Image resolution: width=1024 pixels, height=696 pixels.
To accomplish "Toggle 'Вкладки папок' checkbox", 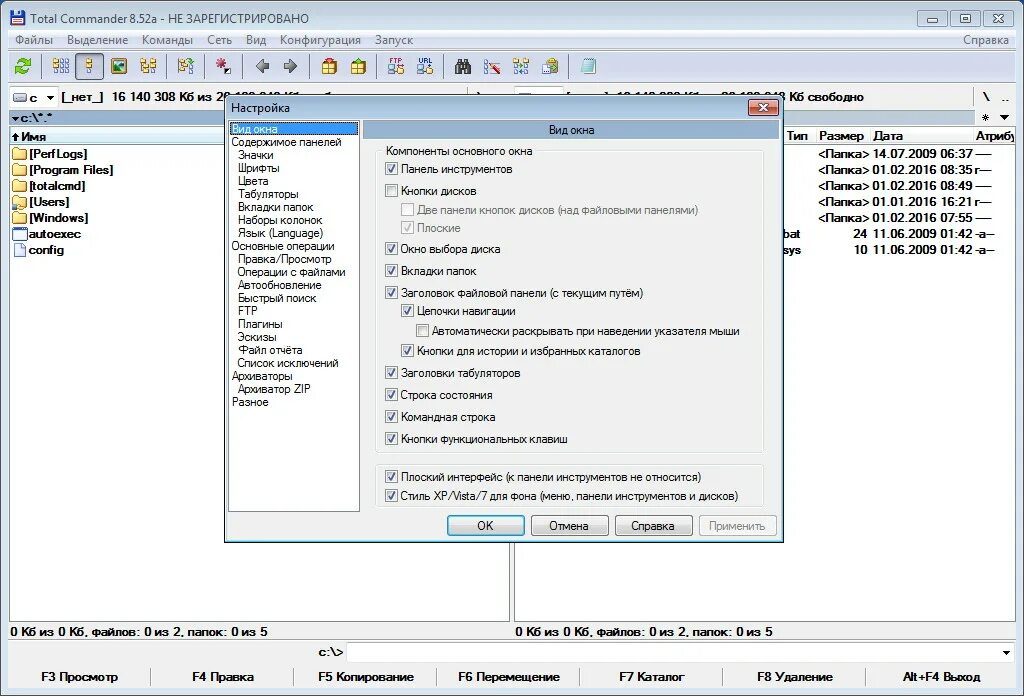I will [x=391, y=270].
